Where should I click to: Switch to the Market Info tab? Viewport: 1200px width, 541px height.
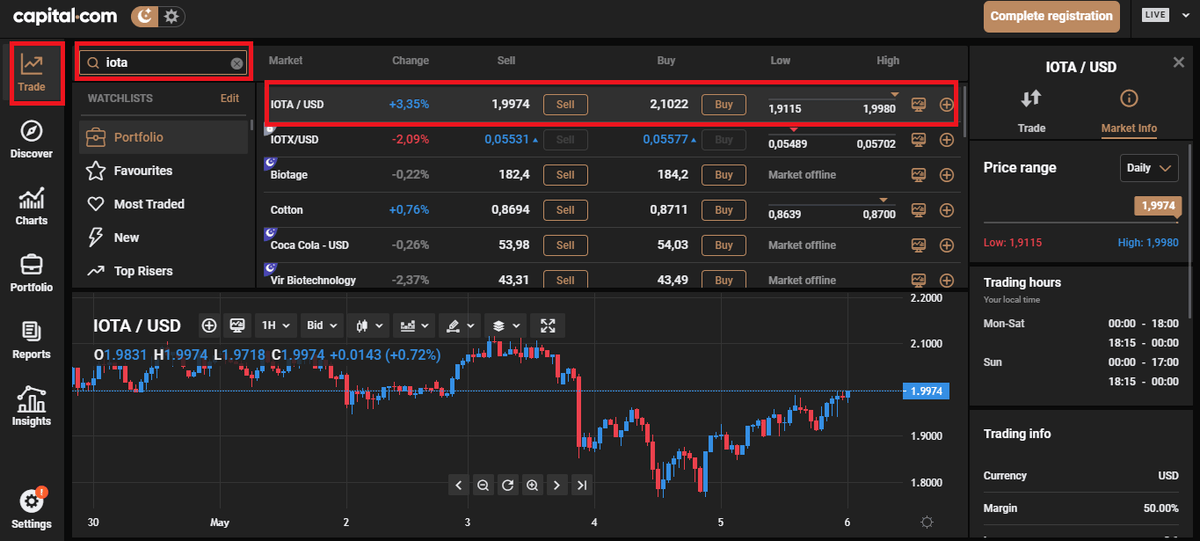[1128, 110]
